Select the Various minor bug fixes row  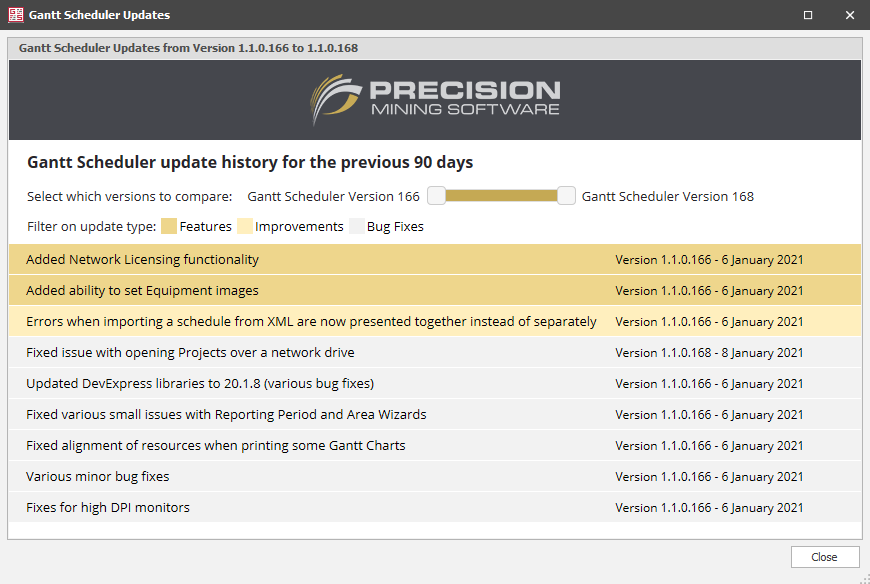pos(435,477)
